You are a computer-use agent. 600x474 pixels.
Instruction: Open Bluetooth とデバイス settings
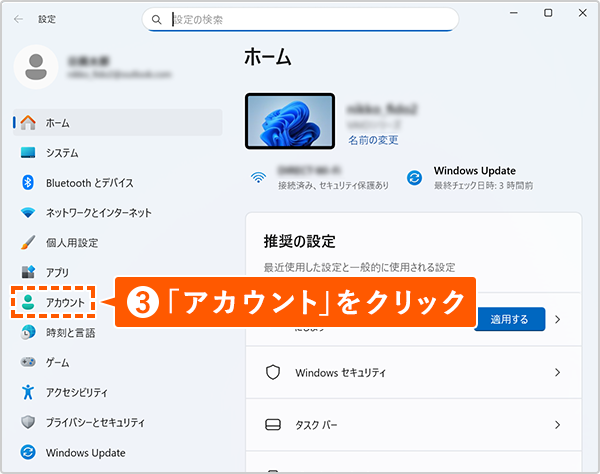[89, 183]
